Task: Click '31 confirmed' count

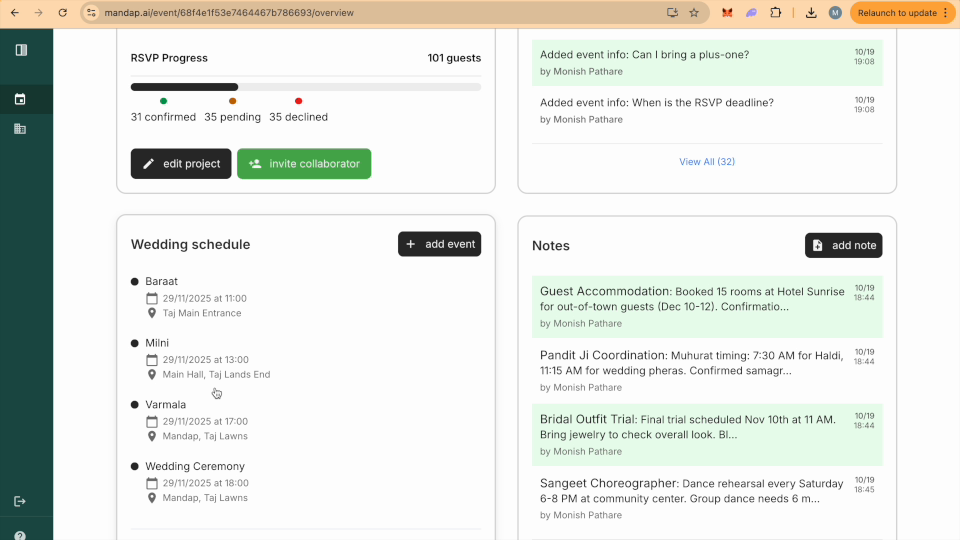Action: pos(163,117)
